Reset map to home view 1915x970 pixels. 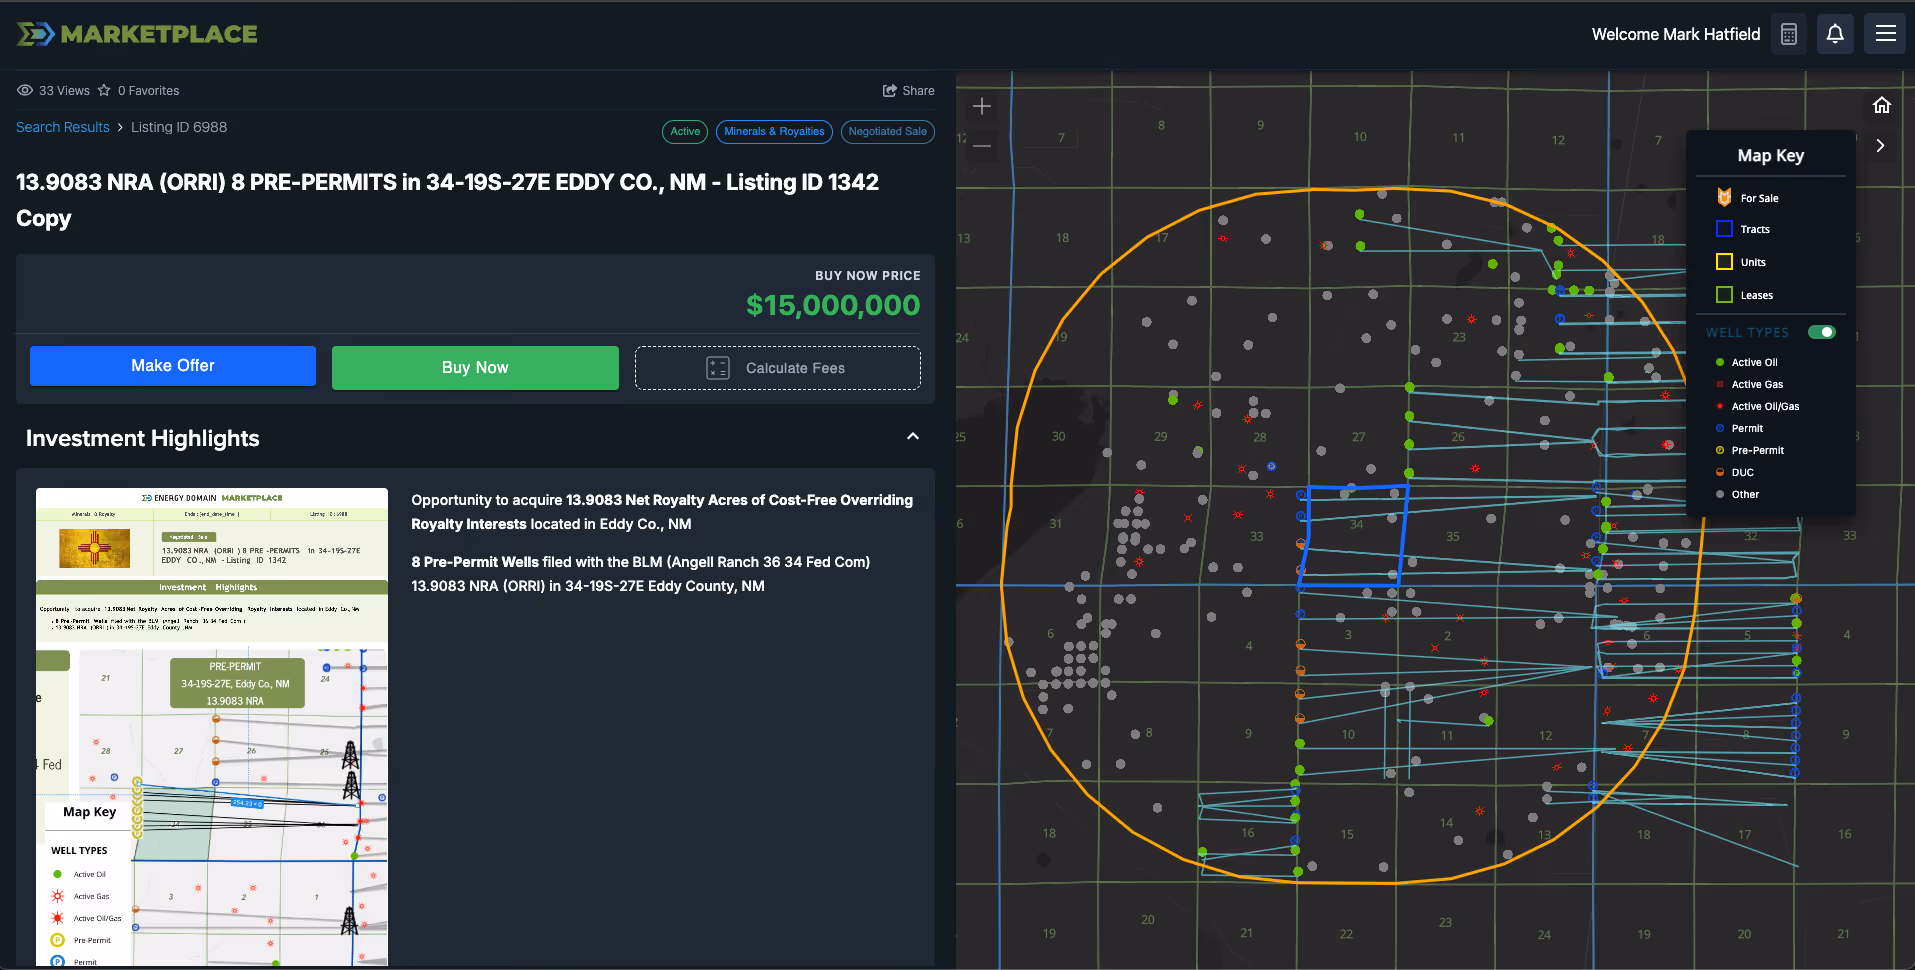click(1881, 105)
